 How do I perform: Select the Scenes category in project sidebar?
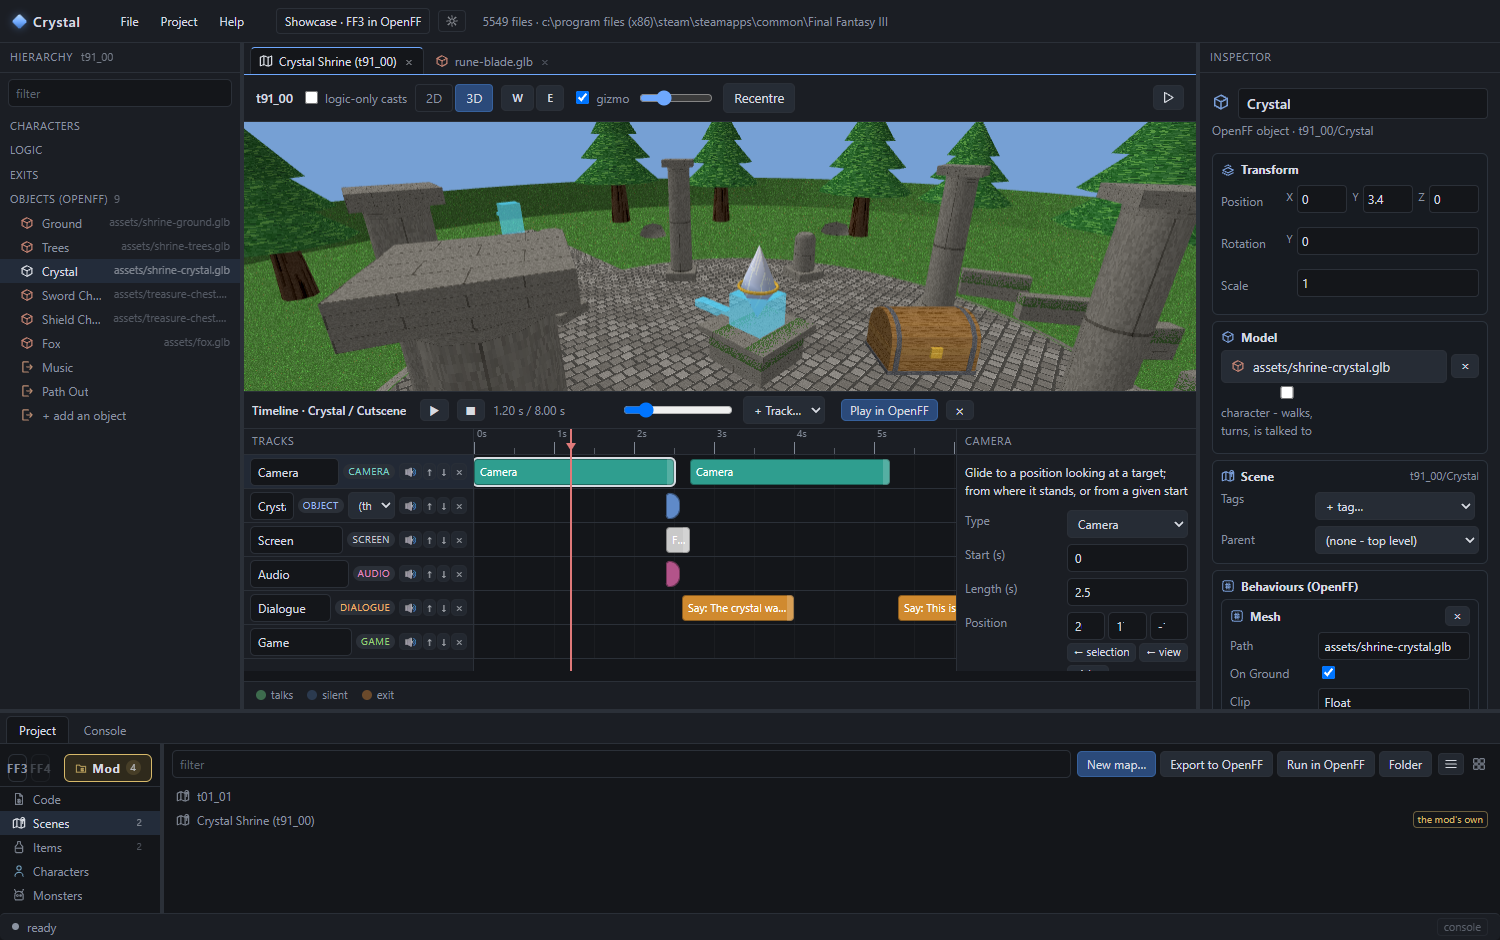click(x=80, y=824)
